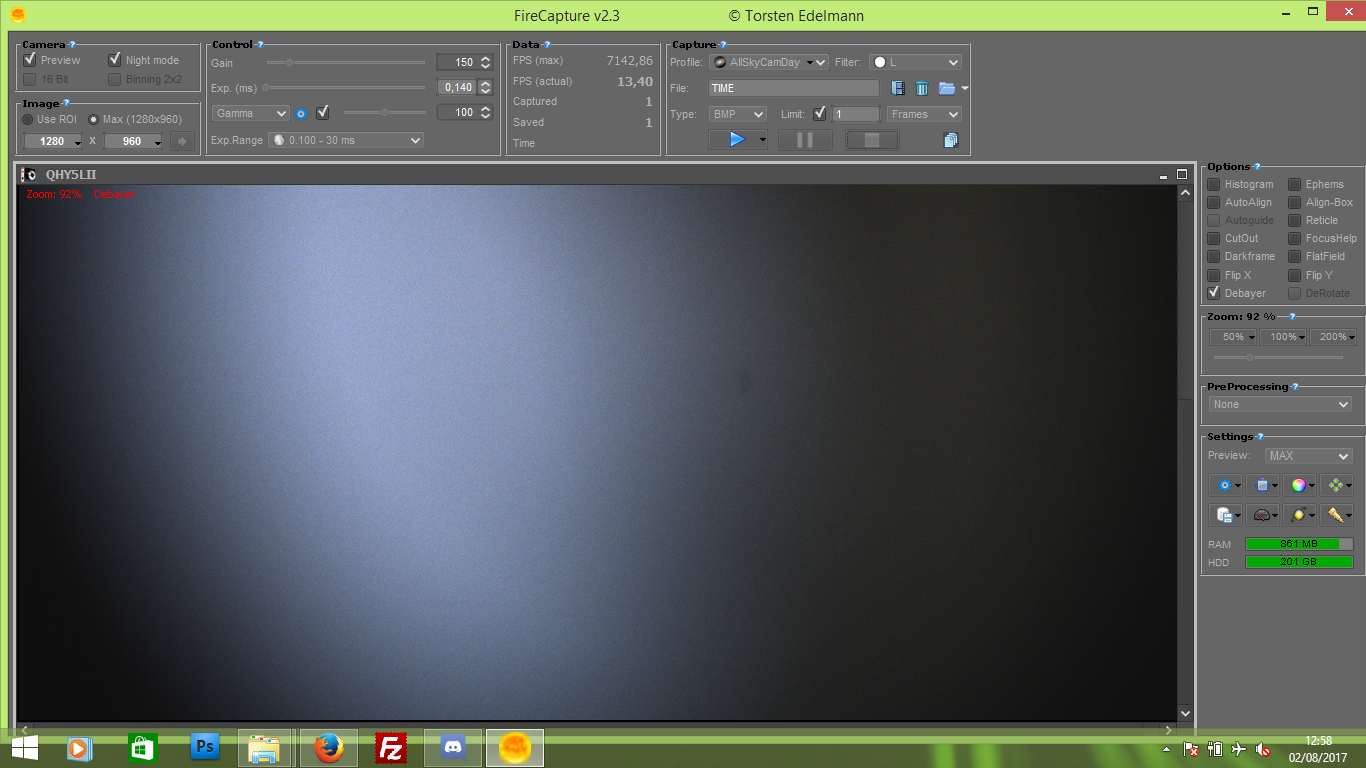Enable the Histogram option

click(x=1214, y=185)
